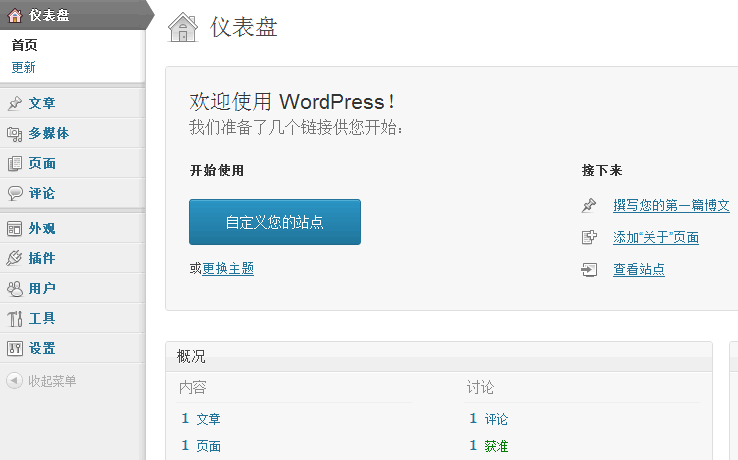Click the tools icon next to 工具

[15, 319]
